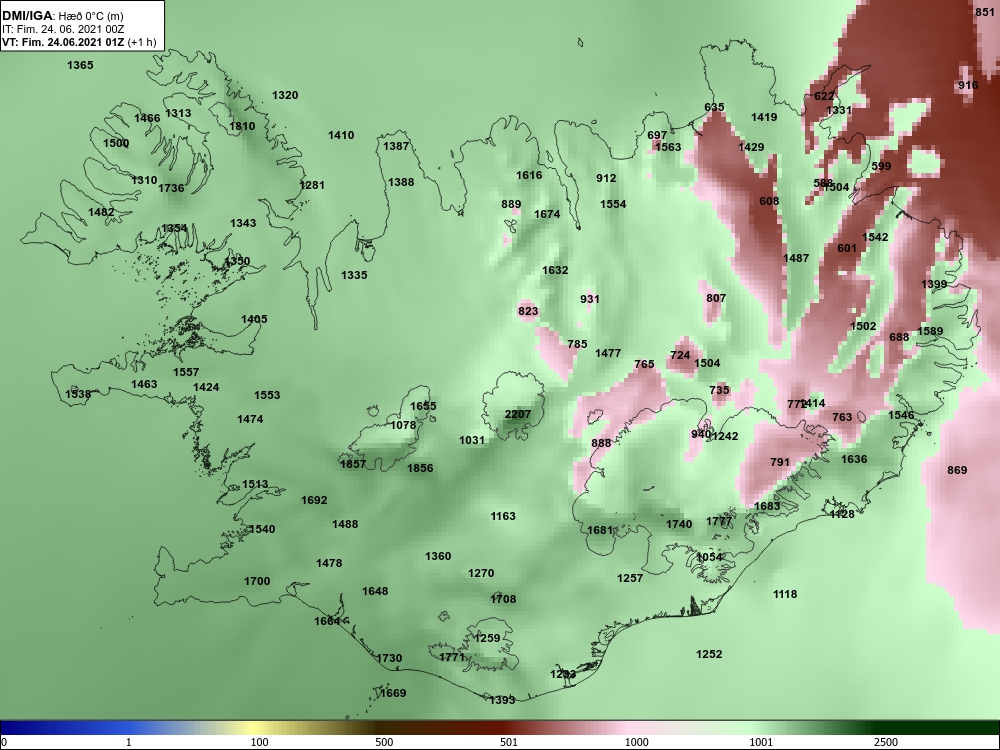Click the color scale bar below the map
This screenshot has width=1000, height=750.
(x=500, y=728)
